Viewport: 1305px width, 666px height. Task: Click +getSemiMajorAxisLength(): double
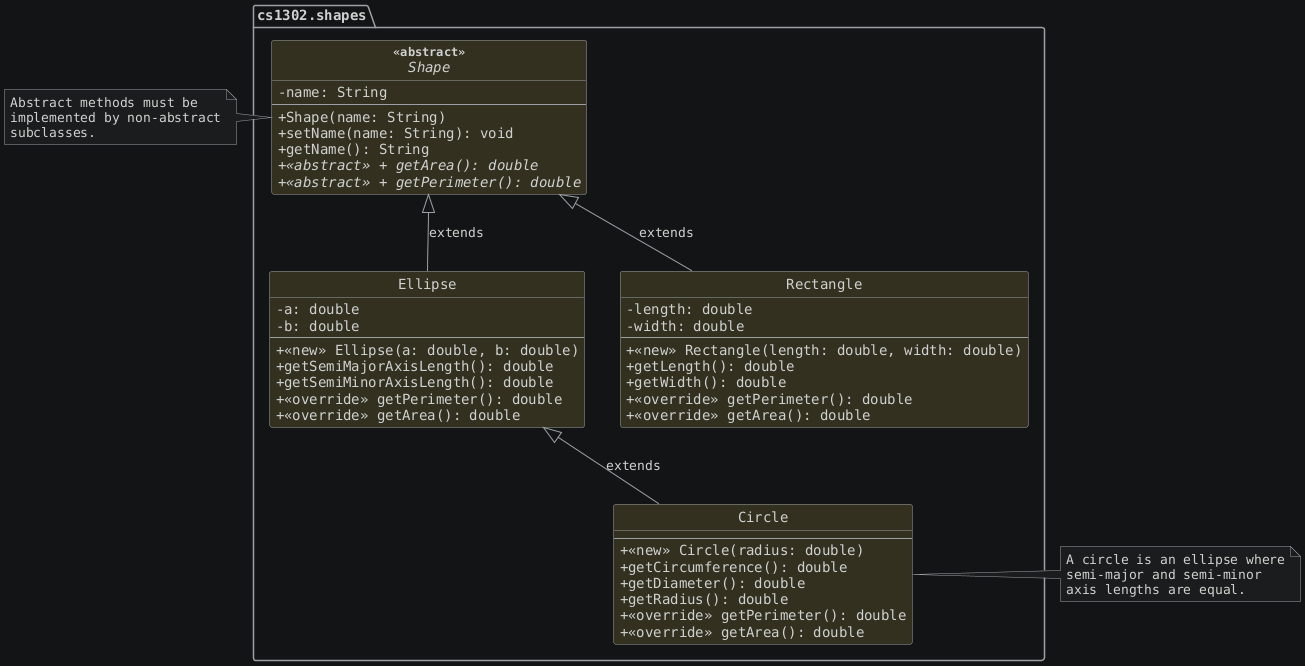tap(414, 366)
